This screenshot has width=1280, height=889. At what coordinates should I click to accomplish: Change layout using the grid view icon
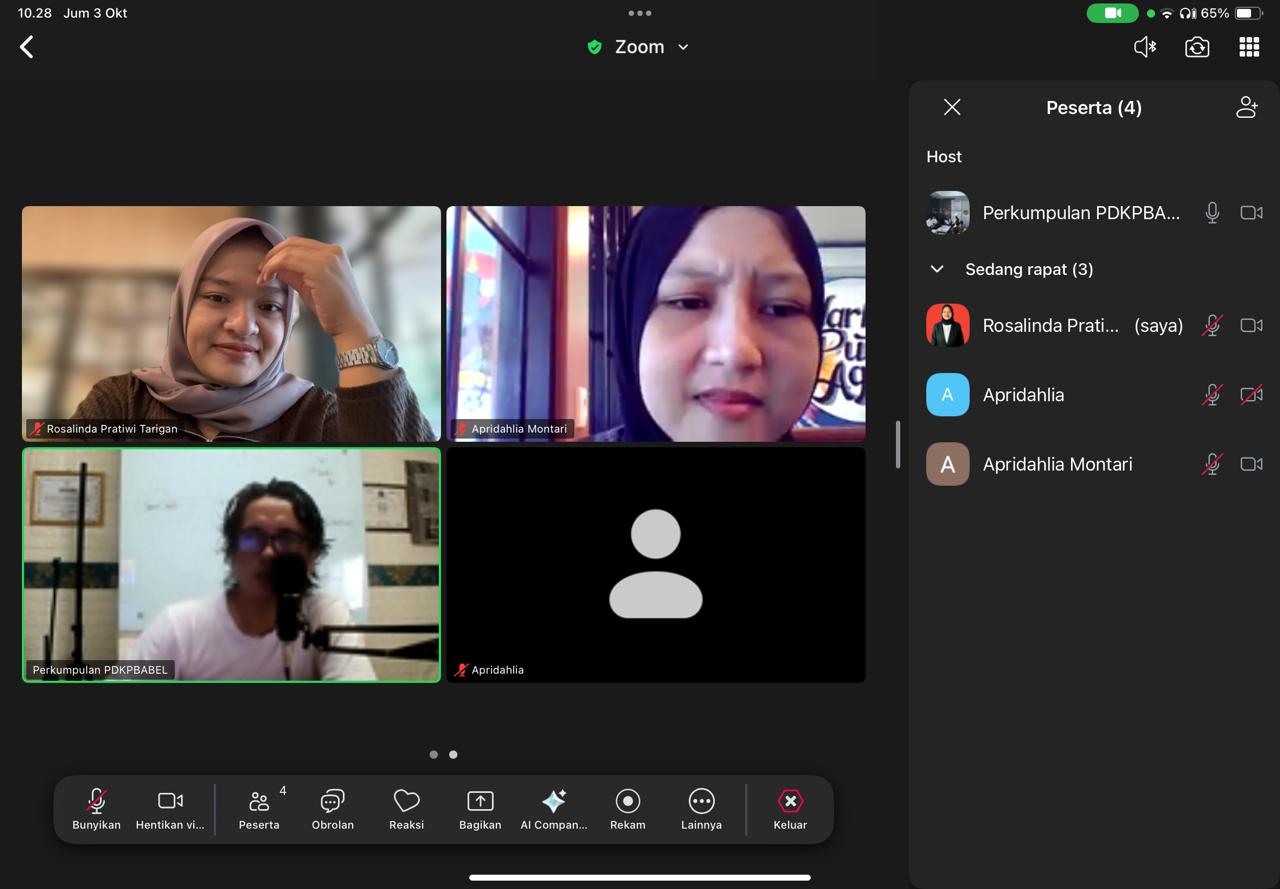coord(1249,47)
